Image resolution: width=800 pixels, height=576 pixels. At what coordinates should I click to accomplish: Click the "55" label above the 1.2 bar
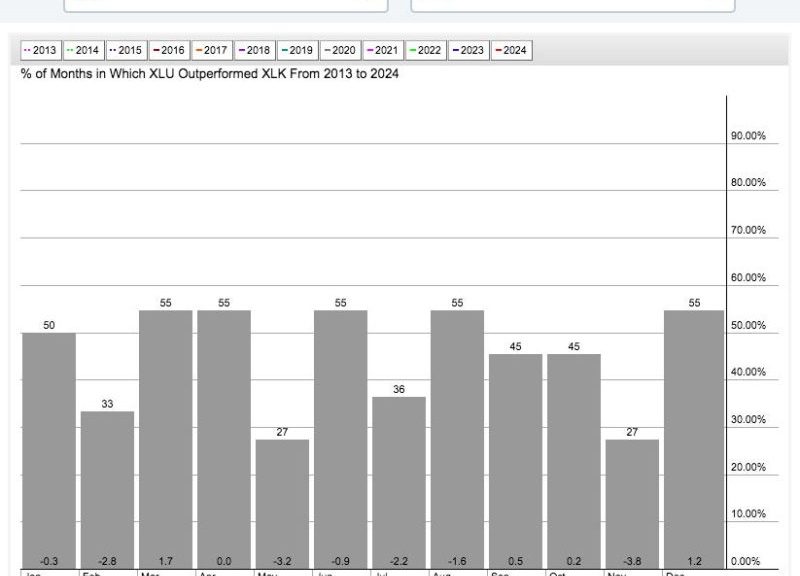coord(694,303)
